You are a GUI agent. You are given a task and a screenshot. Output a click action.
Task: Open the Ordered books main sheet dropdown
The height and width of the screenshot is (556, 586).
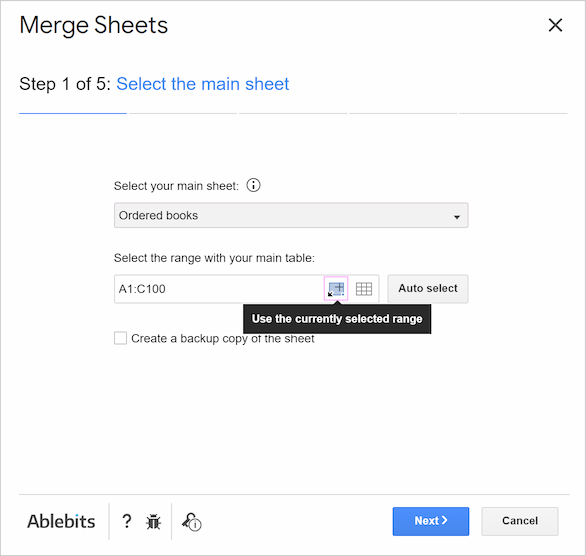(x=291, y=215)
